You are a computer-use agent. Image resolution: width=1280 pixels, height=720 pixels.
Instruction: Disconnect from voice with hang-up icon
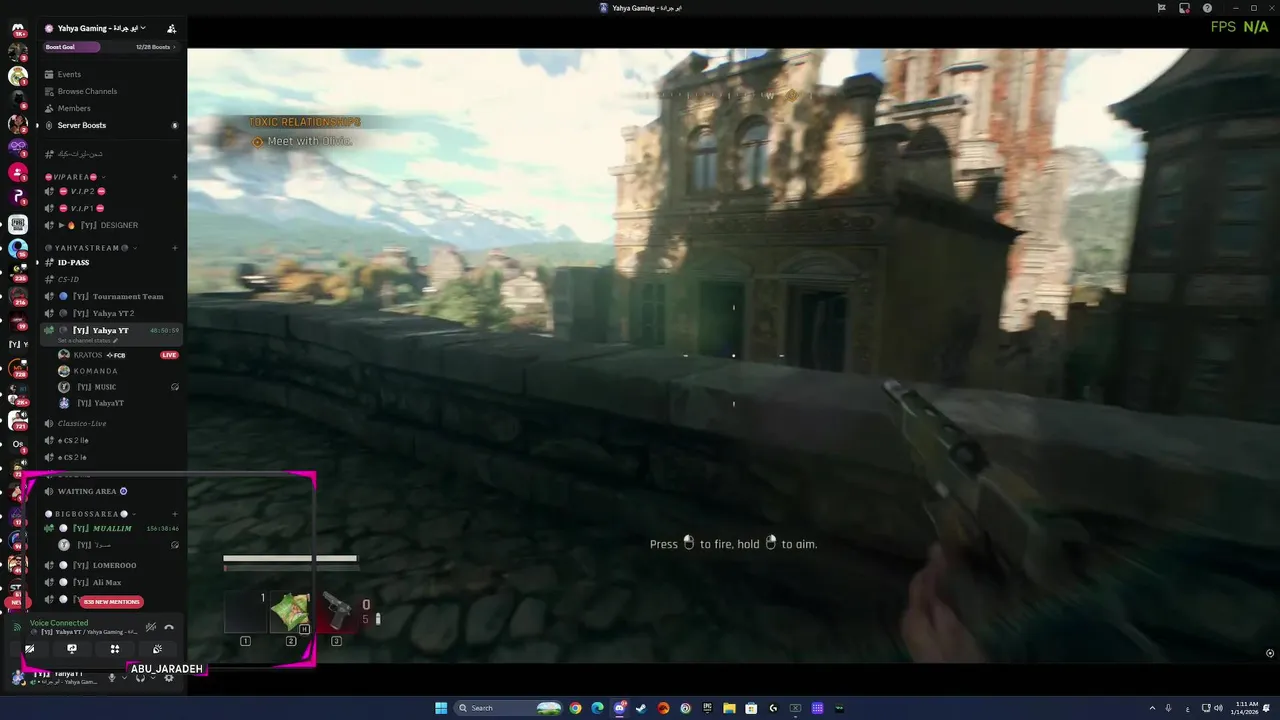[x=169, y=627]
